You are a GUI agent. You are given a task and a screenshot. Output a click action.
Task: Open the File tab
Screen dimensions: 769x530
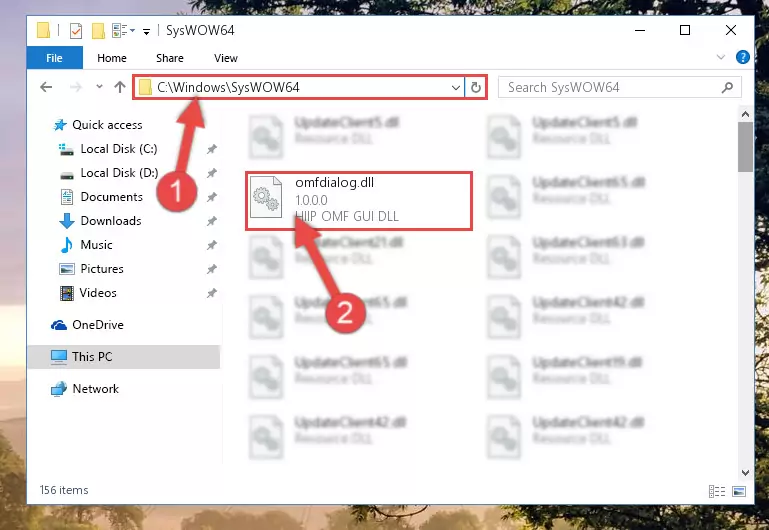coord(54,58)
